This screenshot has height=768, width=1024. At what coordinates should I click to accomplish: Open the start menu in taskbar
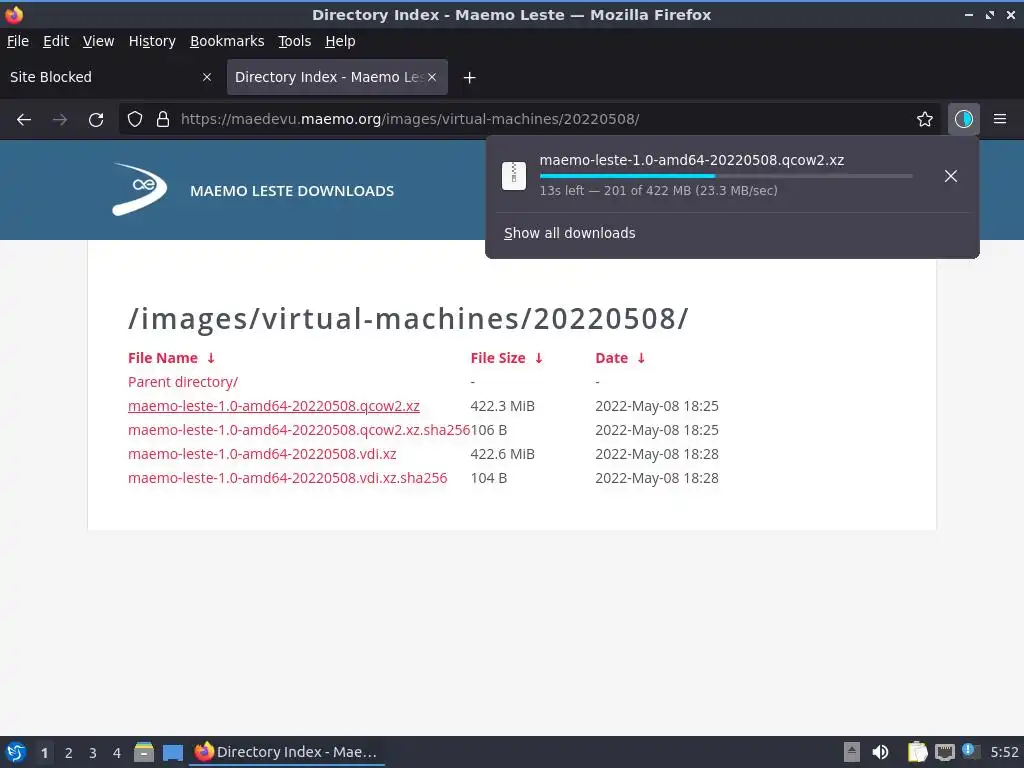(x=16, y=752)
